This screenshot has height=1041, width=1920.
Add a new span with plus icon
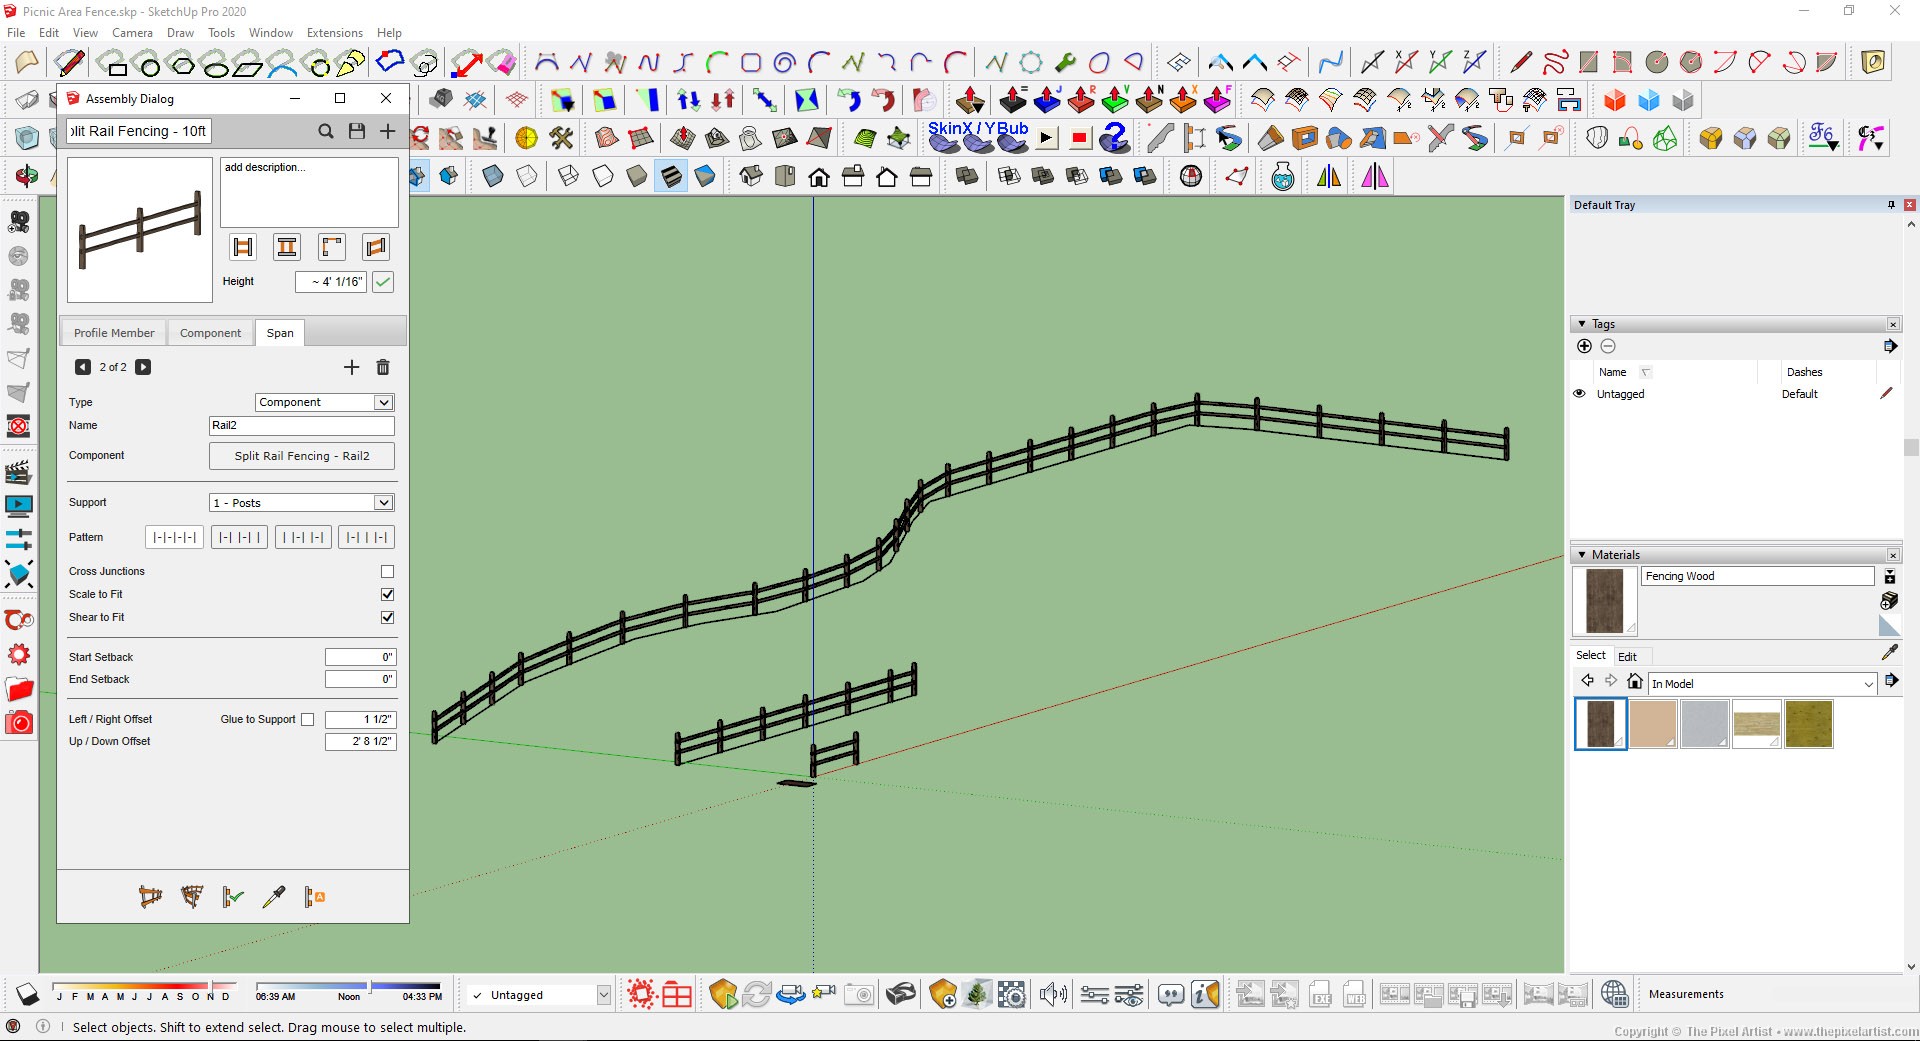[351, 367]
